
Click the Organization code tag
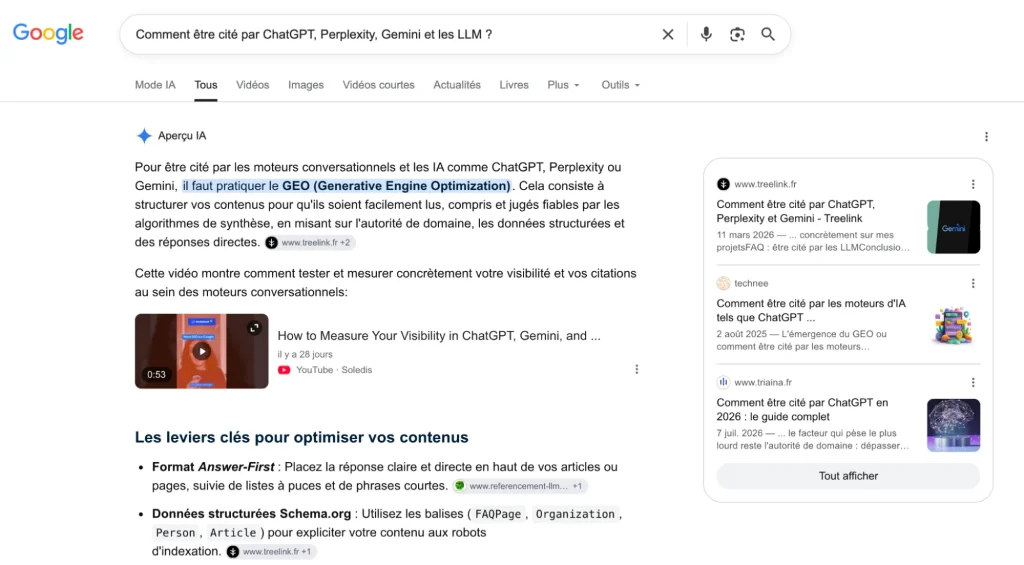[x=575, y=514]
